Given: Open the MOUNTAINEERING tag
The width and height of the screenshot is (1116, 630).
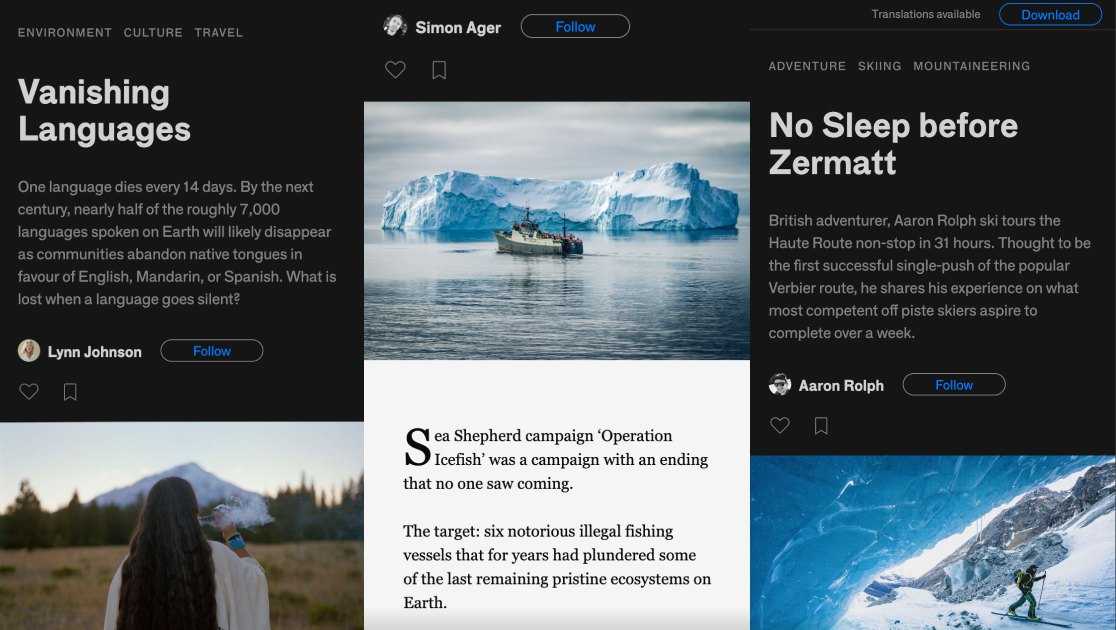Looking at the screenshot, I should (x=972, y=66).
